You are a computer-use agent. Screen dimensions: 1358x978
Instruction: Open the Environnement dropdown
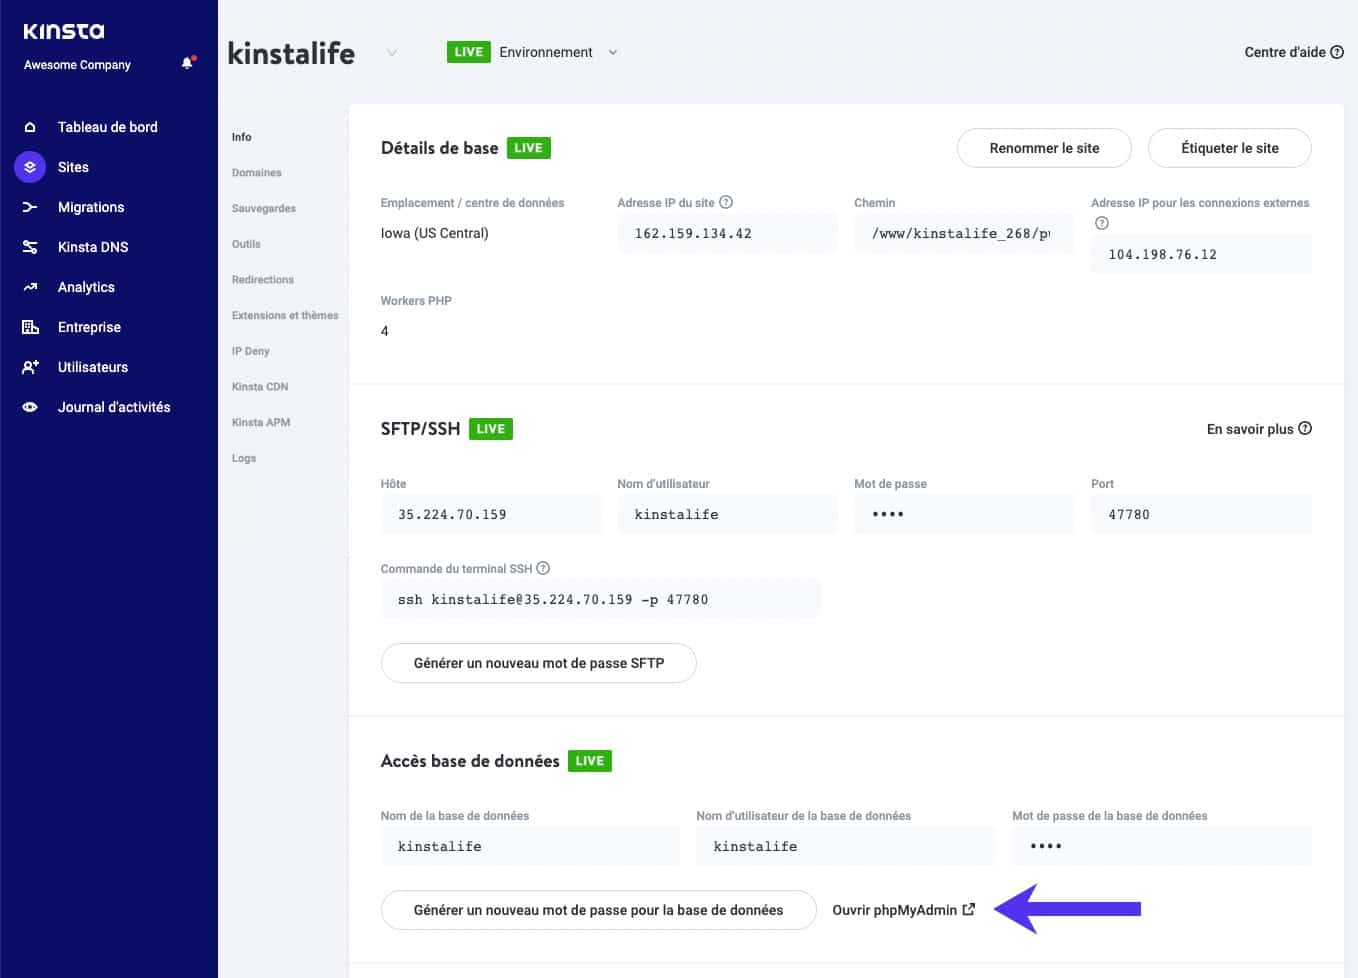pyautogui.click(x=613, y=53)
